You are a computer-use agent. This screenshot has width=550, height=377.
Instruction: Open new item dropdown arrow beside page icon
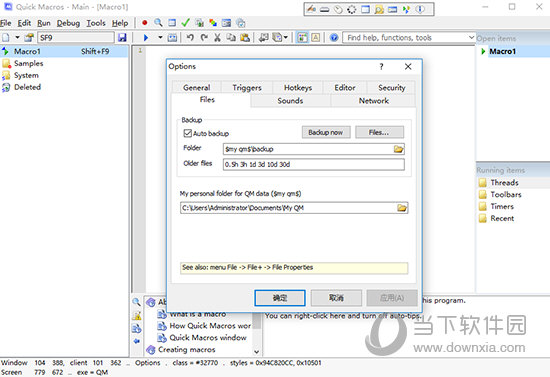17,38
